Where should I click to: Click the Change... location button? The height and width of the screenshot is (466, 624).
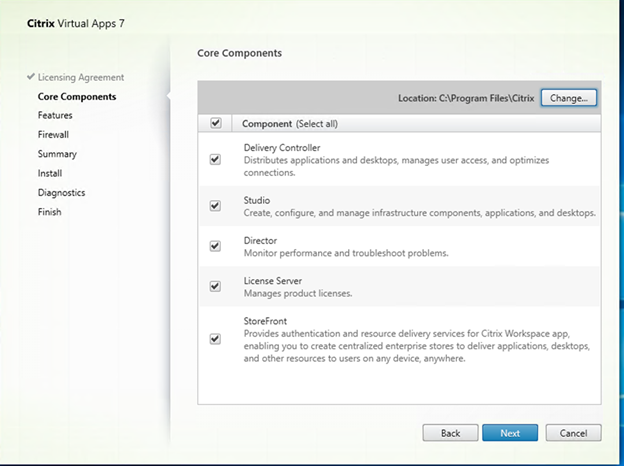[569, 98]
